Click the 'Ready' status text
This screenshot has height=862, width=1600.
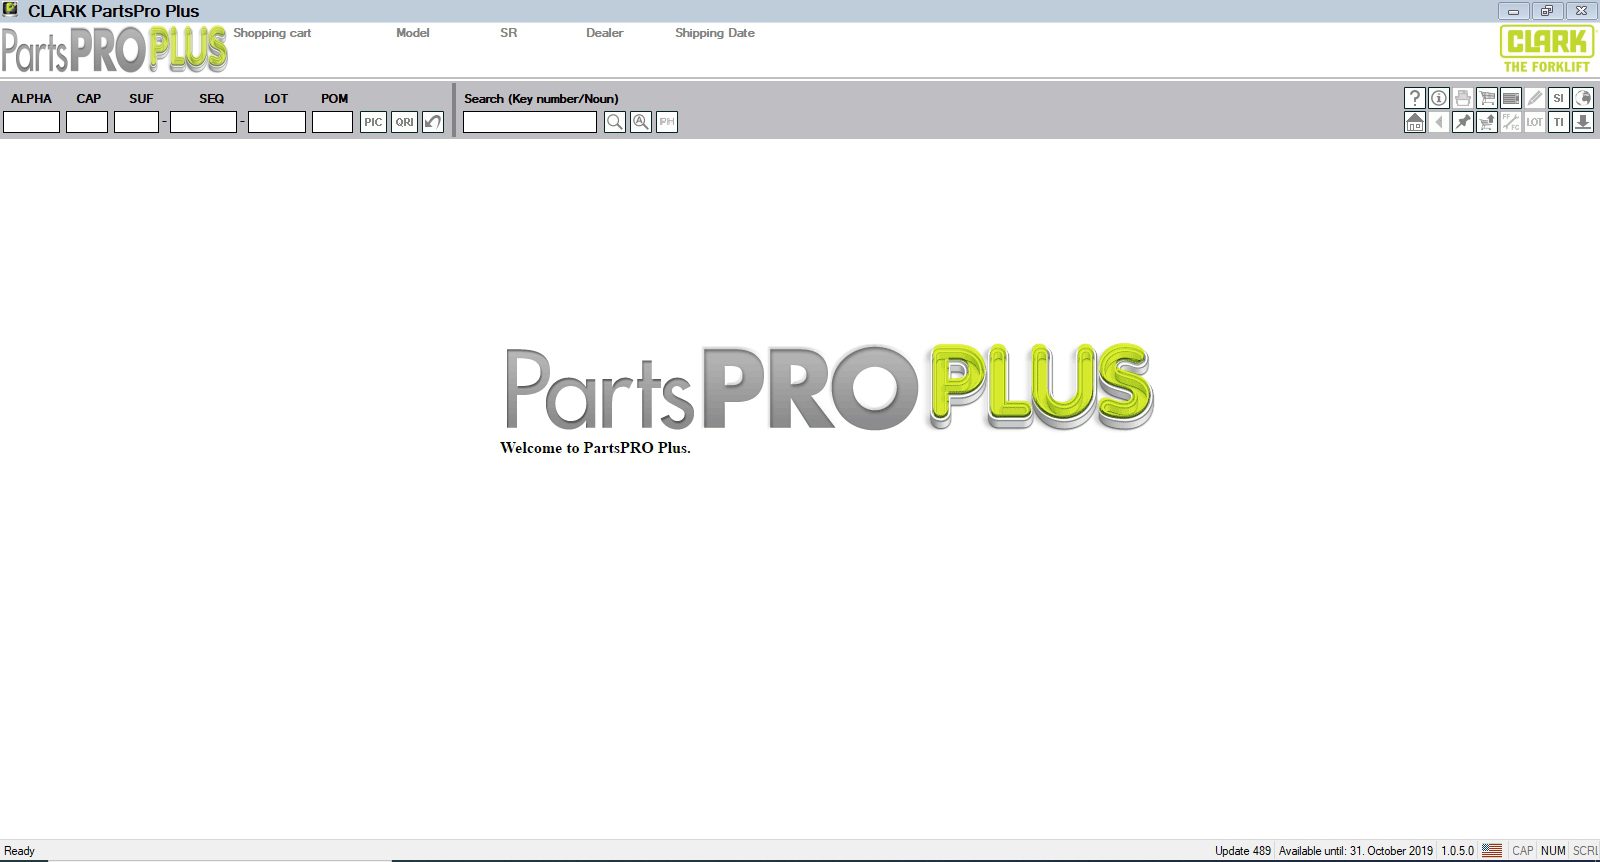tap(20, 851)
